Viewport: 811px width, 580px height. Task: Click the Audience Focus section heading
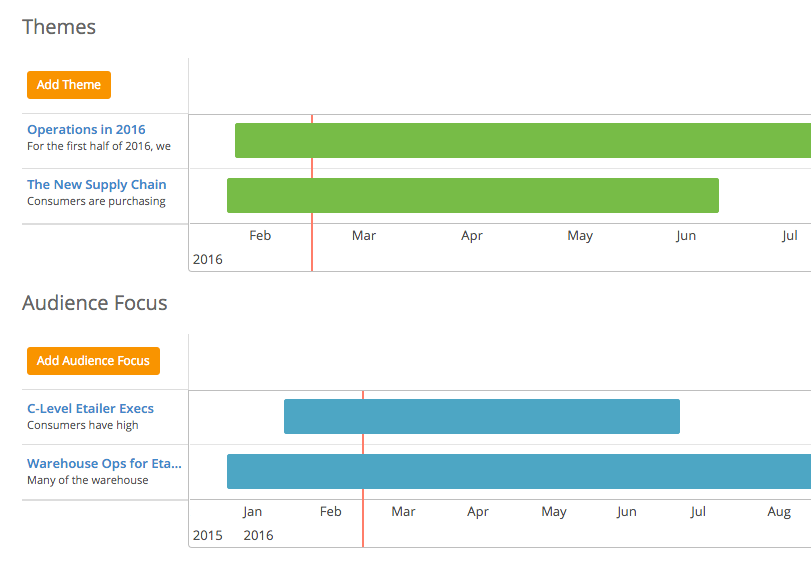coord(94,303)
